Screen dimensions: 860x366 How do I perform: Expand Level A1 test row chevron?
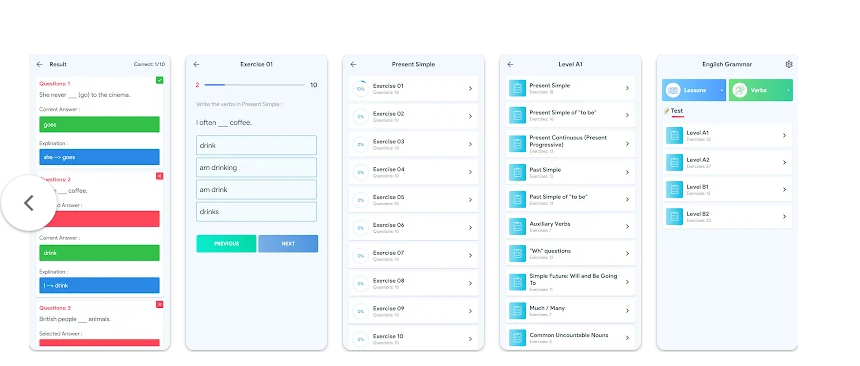pyautogui.click(x=784, y=136)
